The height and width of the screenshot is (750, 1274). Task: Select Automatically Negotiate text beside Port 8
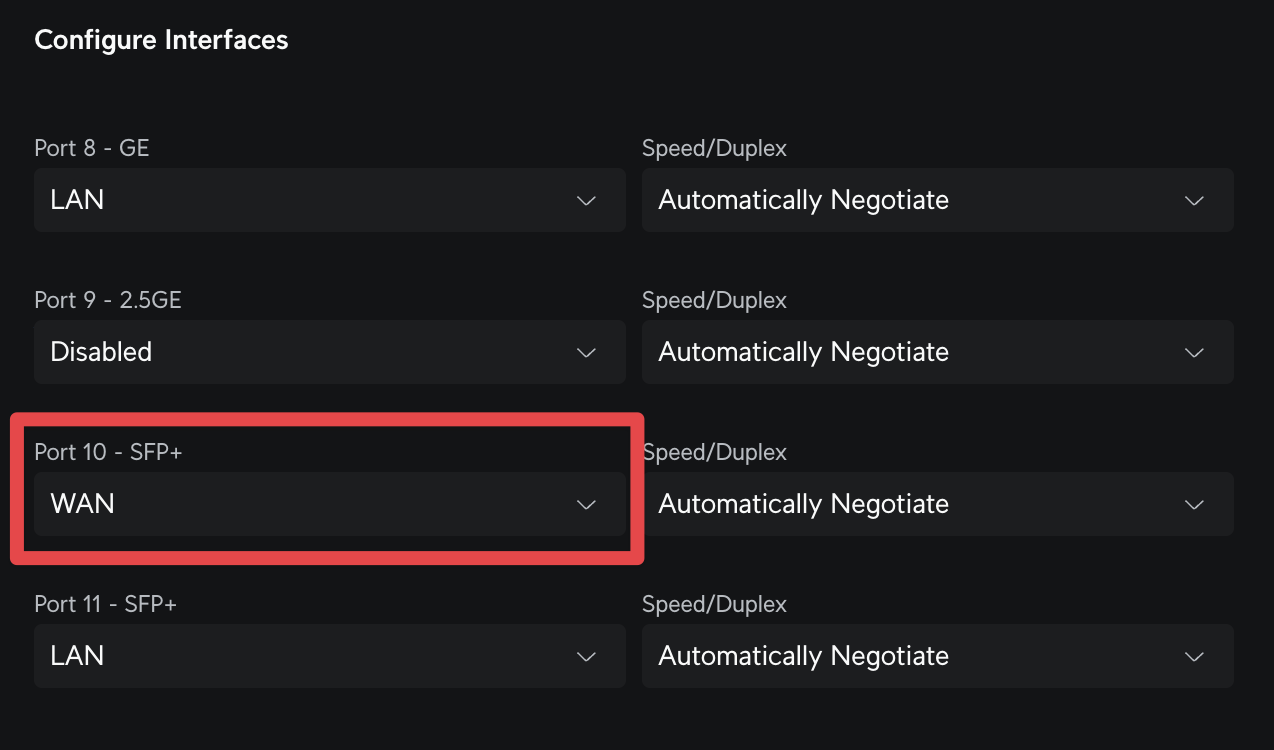803,200
